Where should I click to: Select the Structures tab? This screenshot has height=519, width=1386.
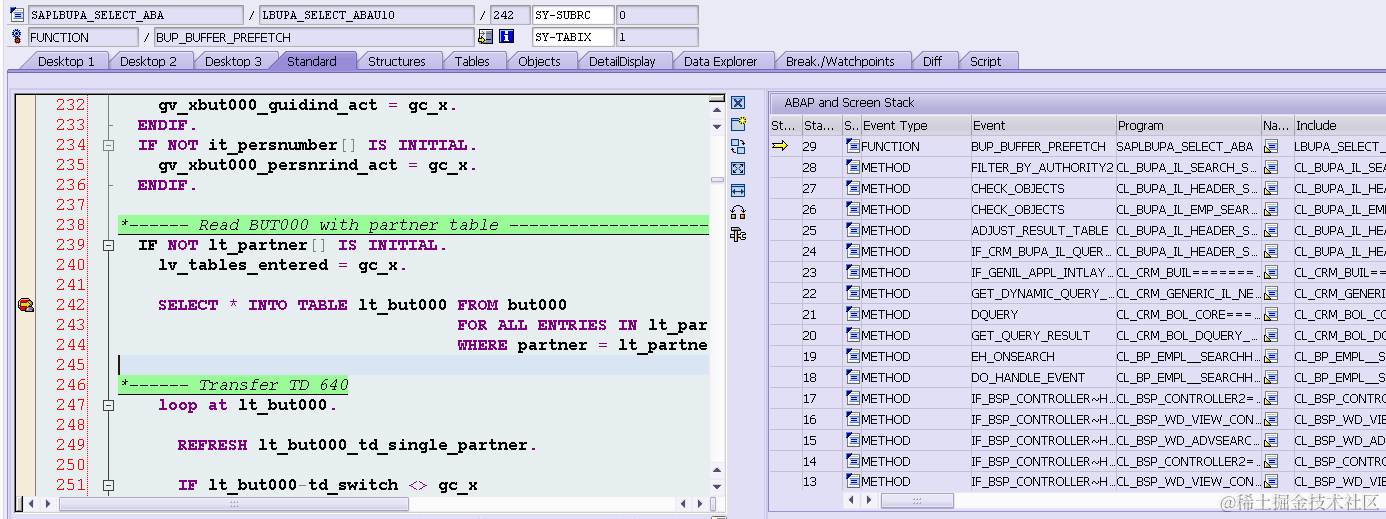point(397,61)
